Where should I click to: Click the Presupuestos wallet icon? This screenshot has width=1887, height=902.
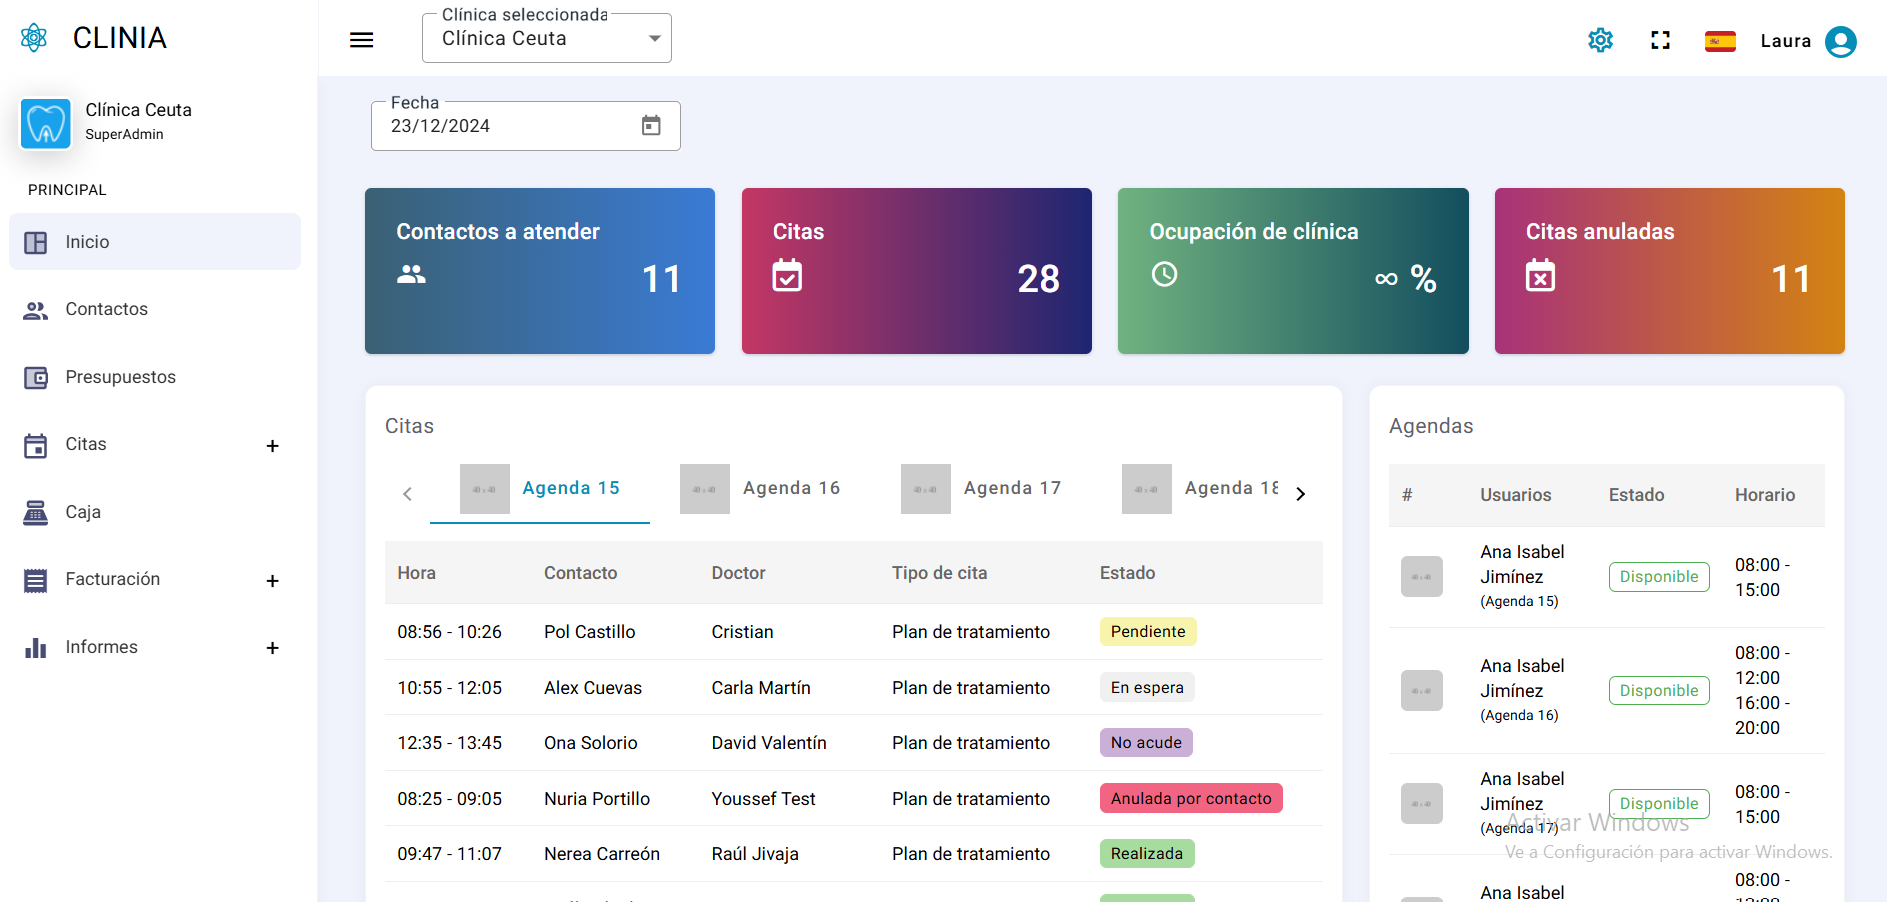pyautogui.click(x=36, y=378)
